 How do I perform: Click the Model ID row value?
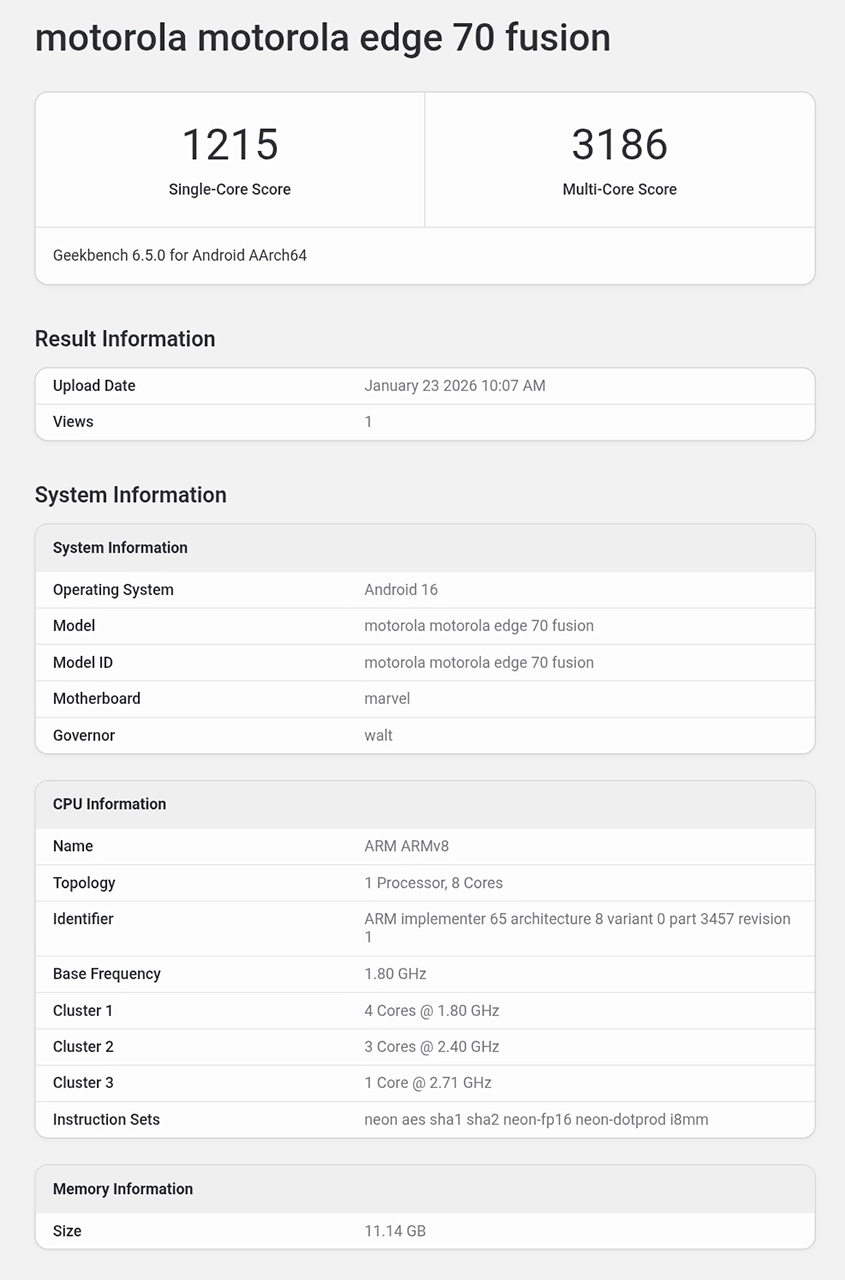[x=478, y=663]
